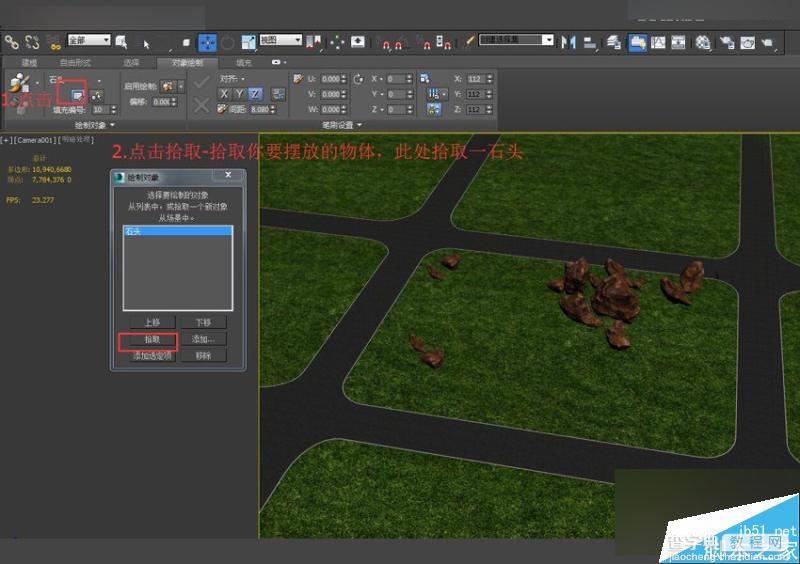Viewport: 800px width, 564px height.
Task: Toggle the icon button right of Z align
Action: (279, 94)
